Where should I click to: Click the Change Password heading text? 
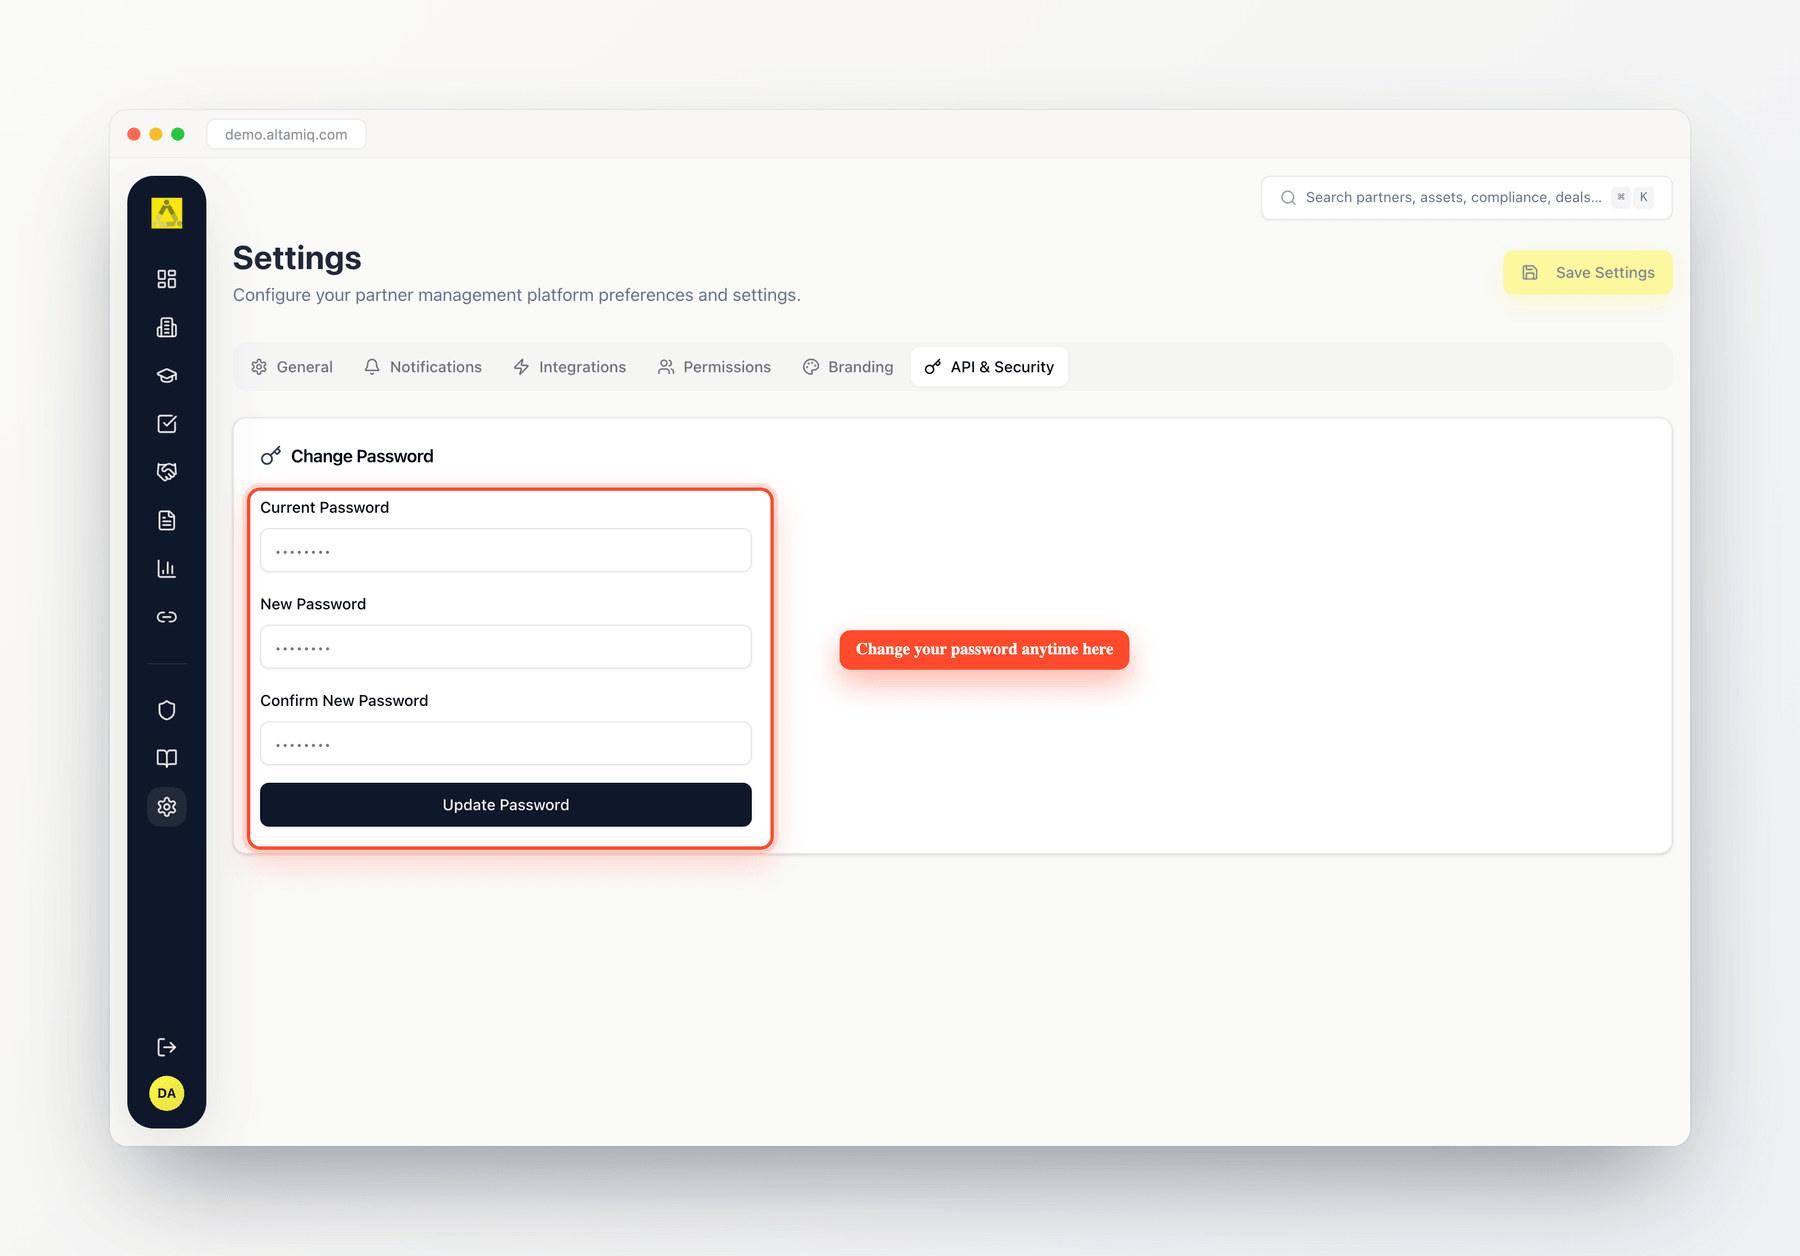tap(362, 456)
